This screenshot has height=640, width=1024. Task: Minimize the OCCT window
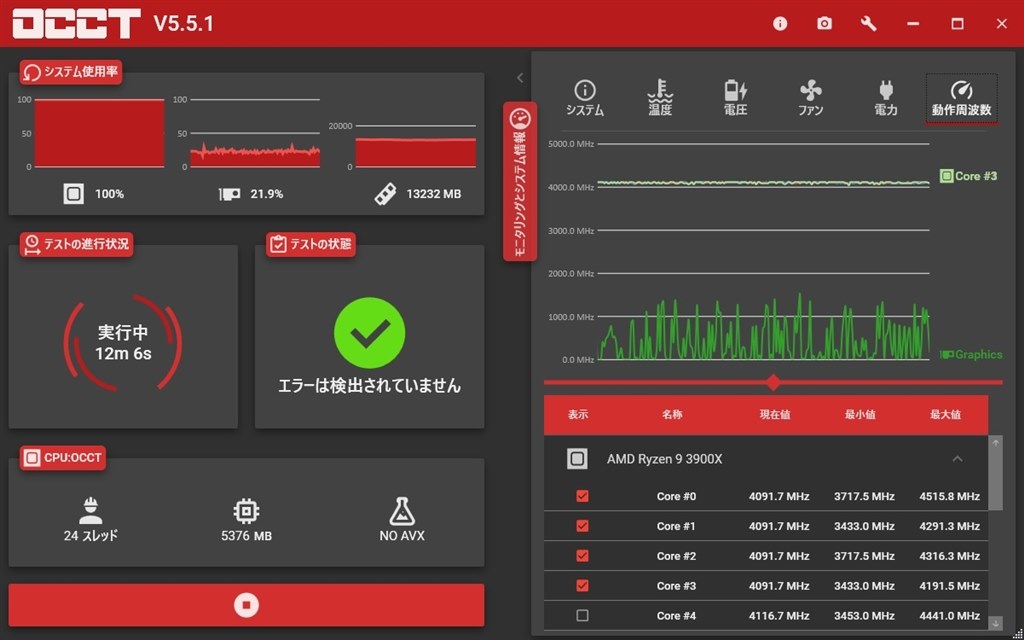tap(913, 24)
